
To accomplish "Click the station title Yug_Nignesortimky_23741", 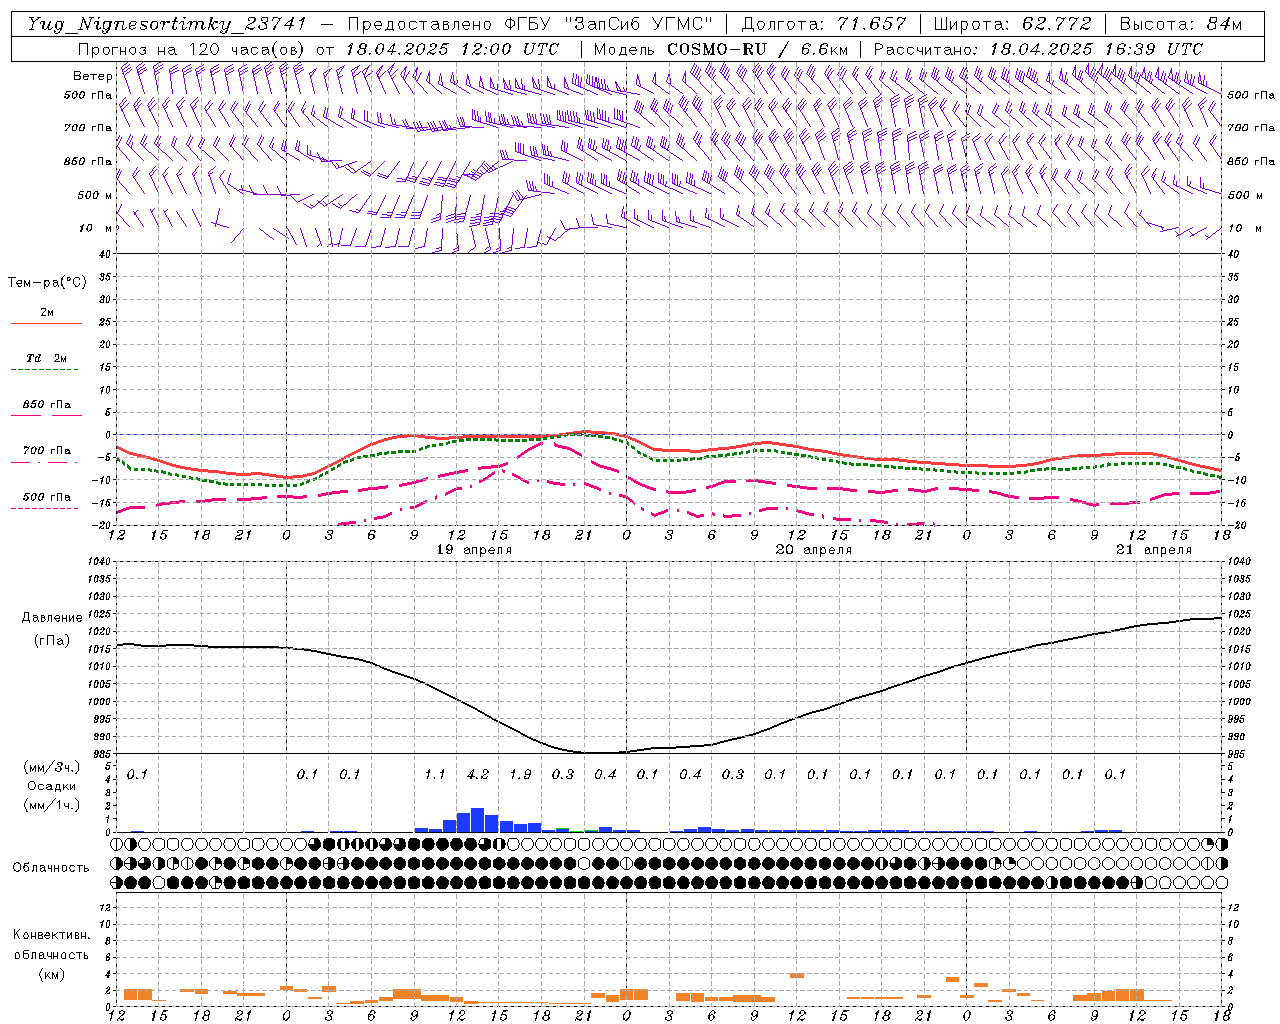I will [x=166, y=24].
